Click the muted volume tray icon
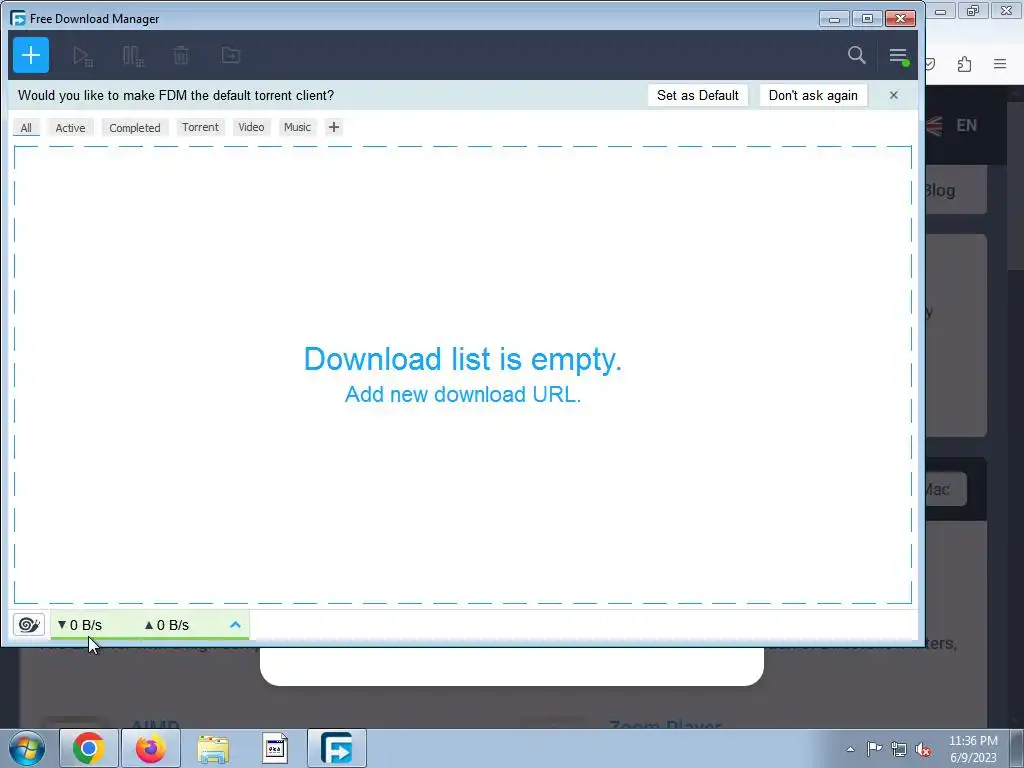This screenshot has height=768, width=1024. tap(923, 749)
